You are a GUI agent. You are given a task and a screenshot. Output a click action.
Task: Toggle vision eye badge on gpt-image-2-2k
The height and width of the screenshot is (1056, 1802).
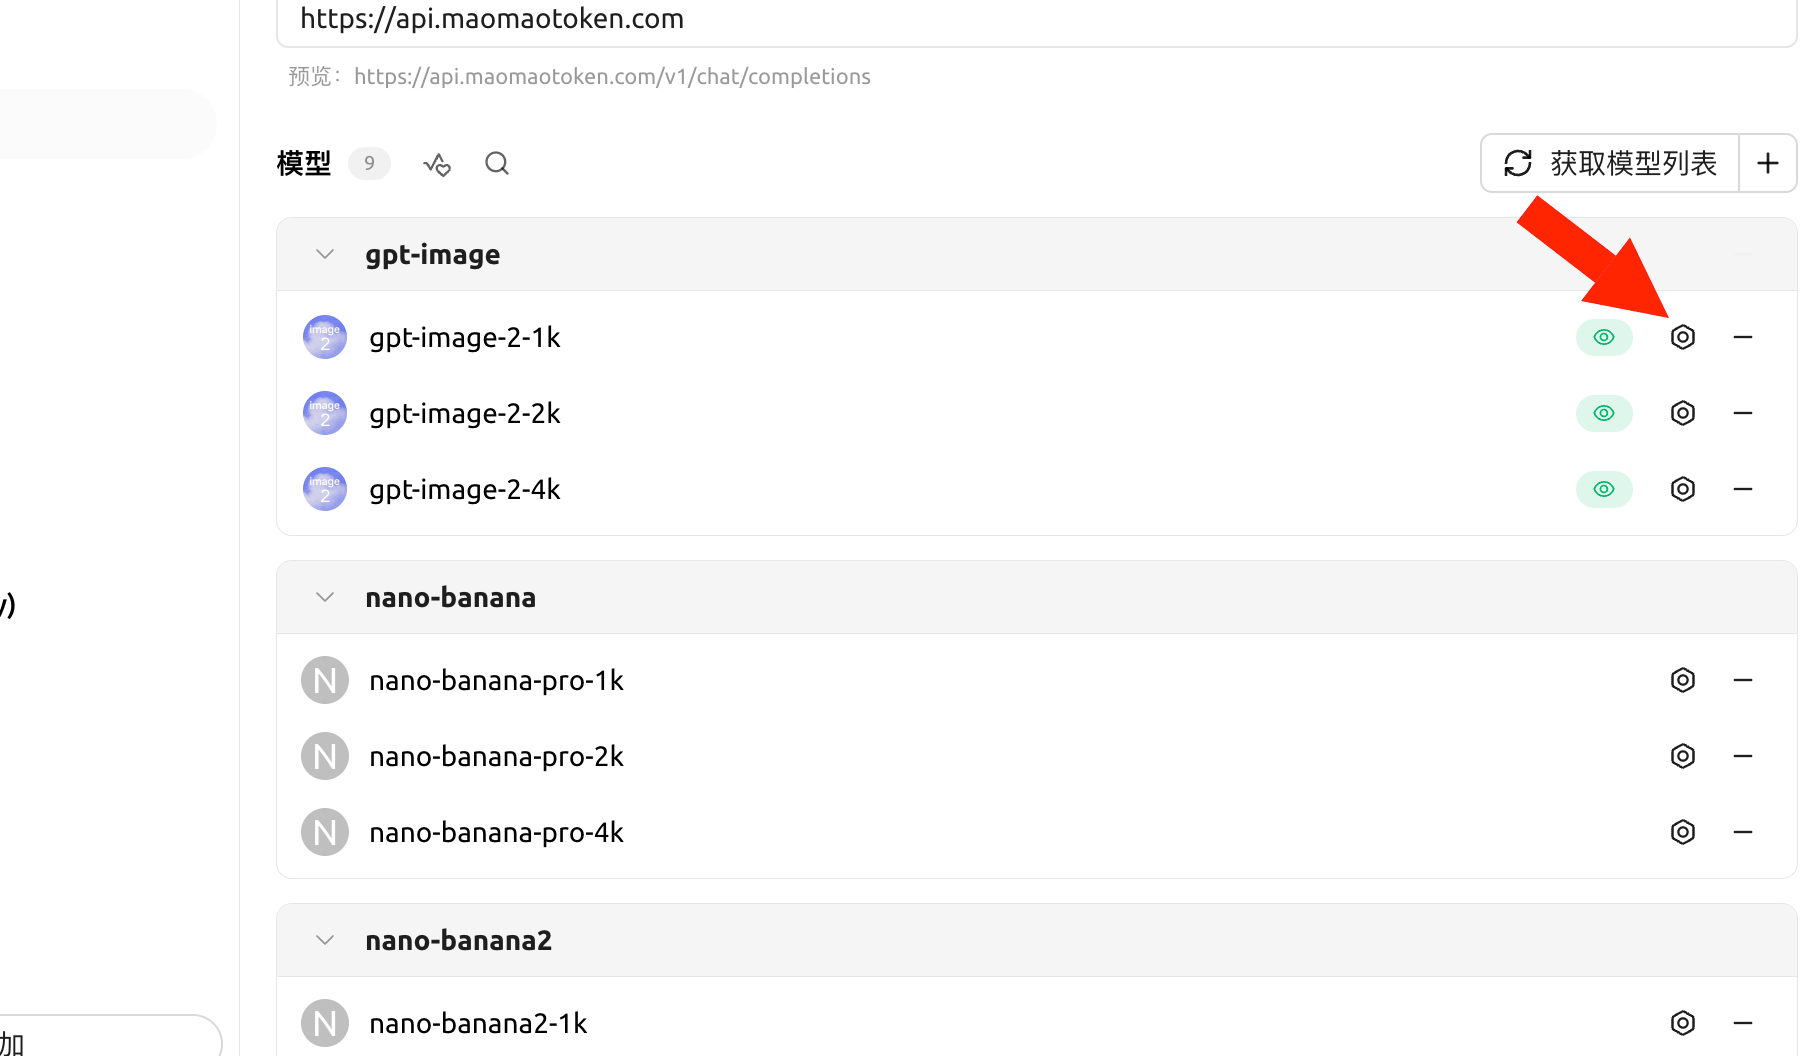click(x=1604, y=413)
